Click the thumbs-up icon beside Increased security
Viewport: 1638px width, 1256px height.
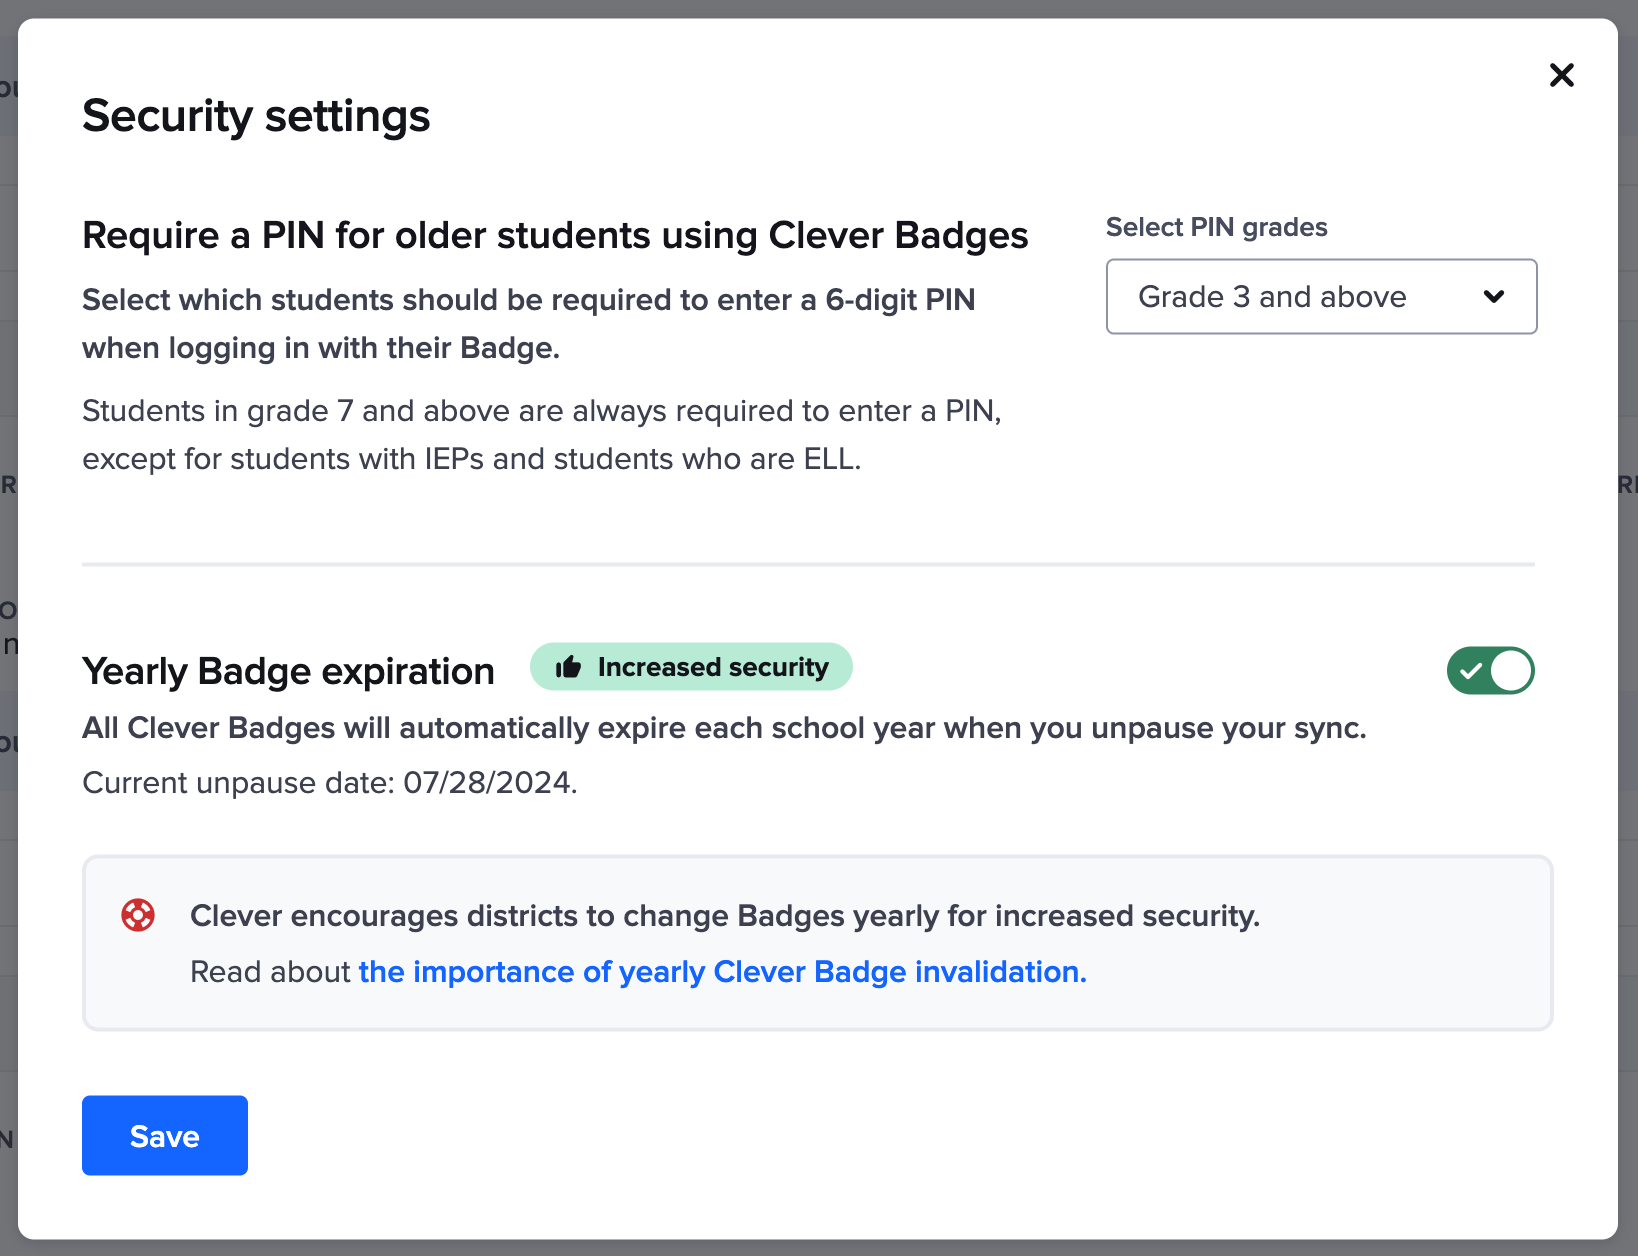(568, 667)
